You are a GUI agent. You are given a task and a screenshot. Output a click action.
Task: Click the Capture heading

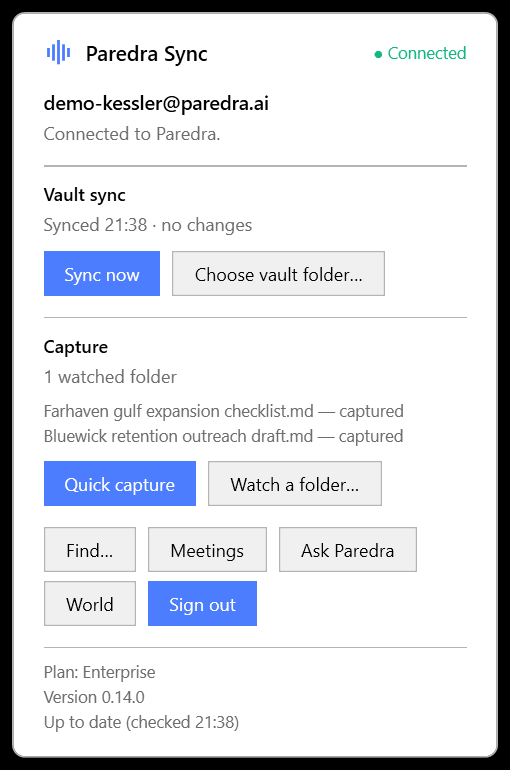(76, 347)
